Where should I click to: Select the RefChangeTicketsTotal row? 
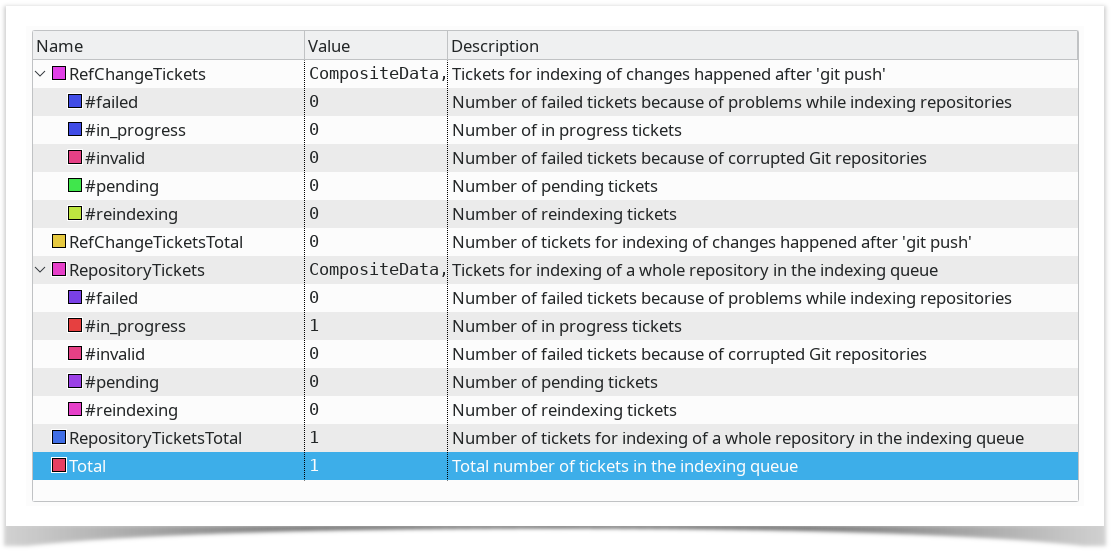pos(555,241)
